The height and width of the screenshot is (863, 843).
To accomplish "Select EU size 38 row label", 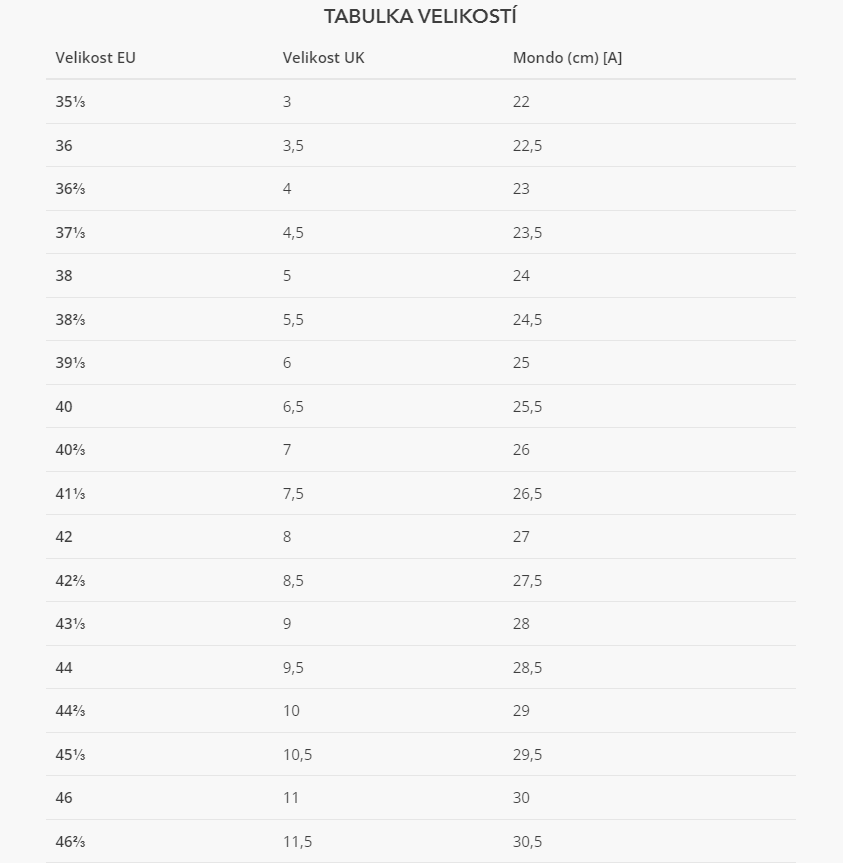I will (x=64, y=276).
